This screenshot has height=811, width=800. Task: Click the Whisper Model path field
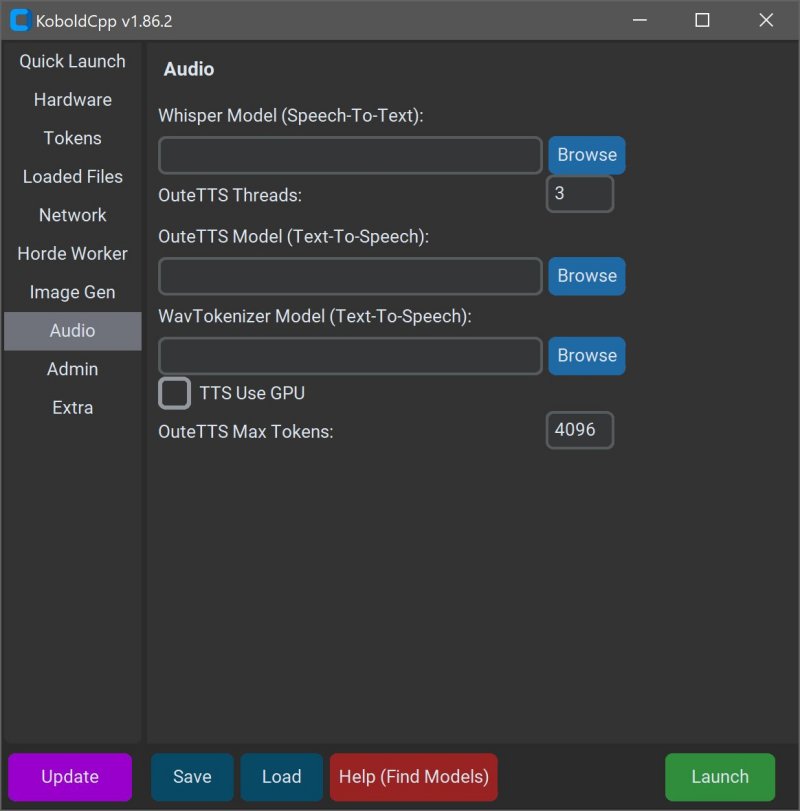[x=350, y=155]
